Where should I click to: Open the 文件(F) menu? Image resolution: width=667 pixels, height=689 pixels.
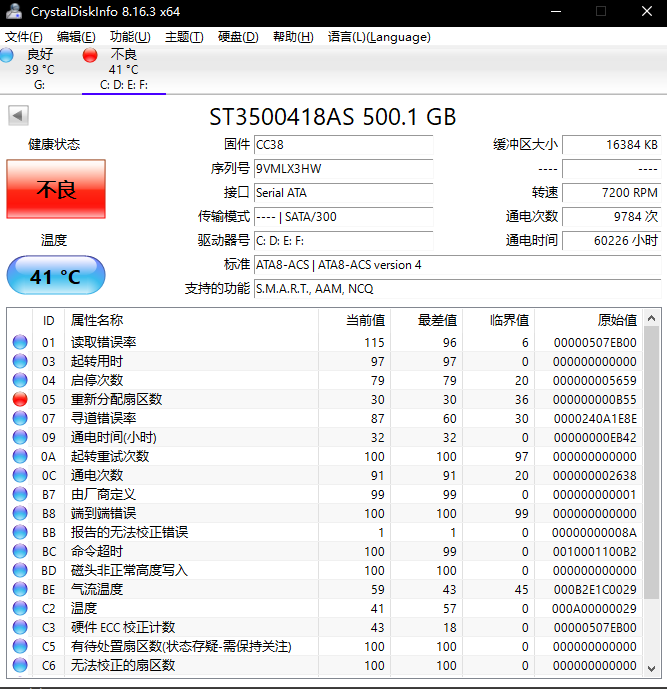tap(24, 37)
